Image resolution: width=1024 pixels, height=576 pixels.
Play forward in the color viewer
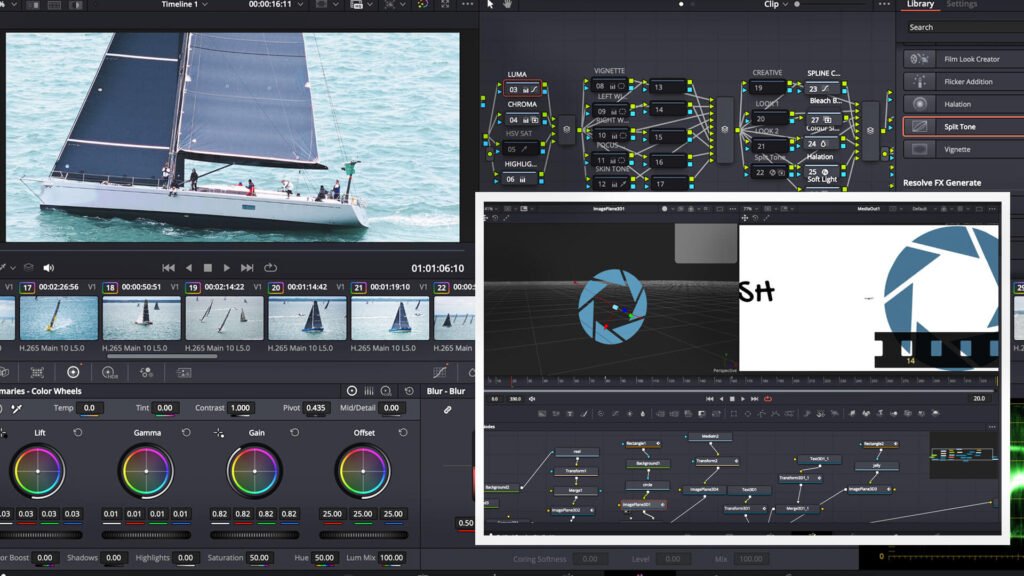coord(227,268)
